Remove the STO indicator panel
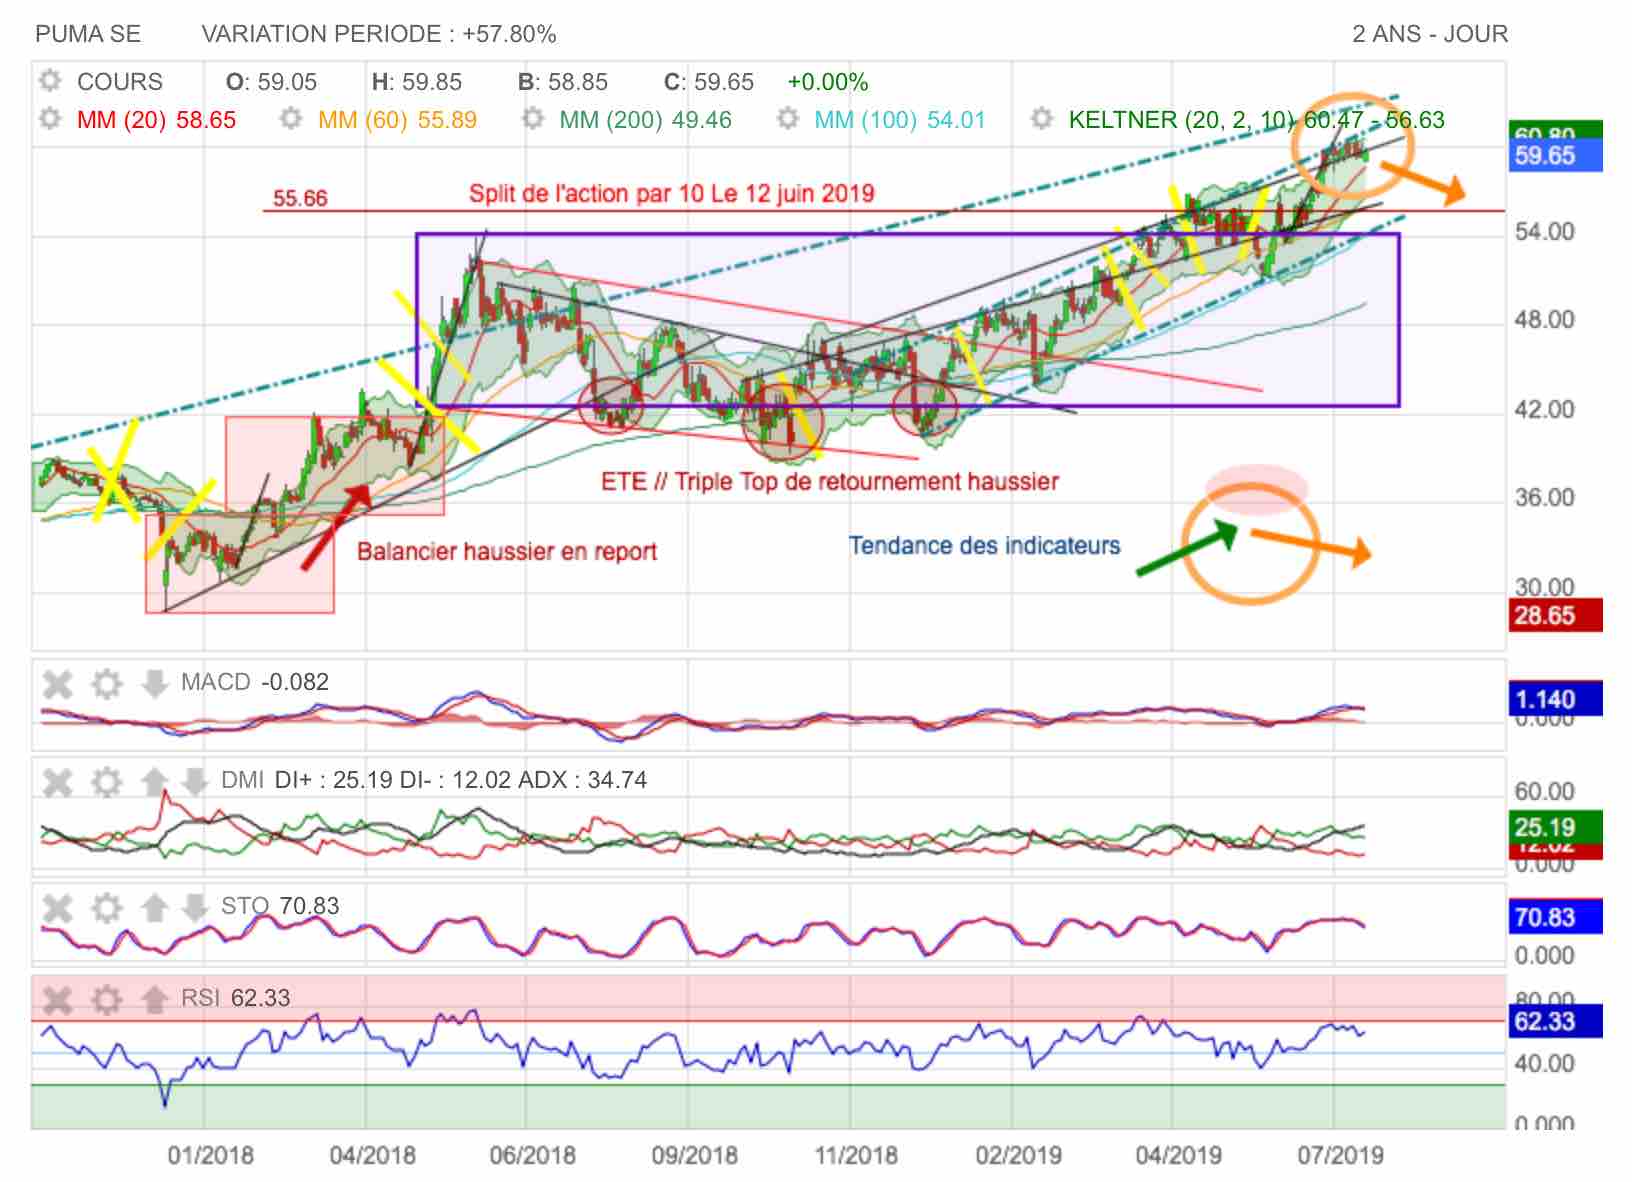1632x1182 pixels. [x=58, y=907]
